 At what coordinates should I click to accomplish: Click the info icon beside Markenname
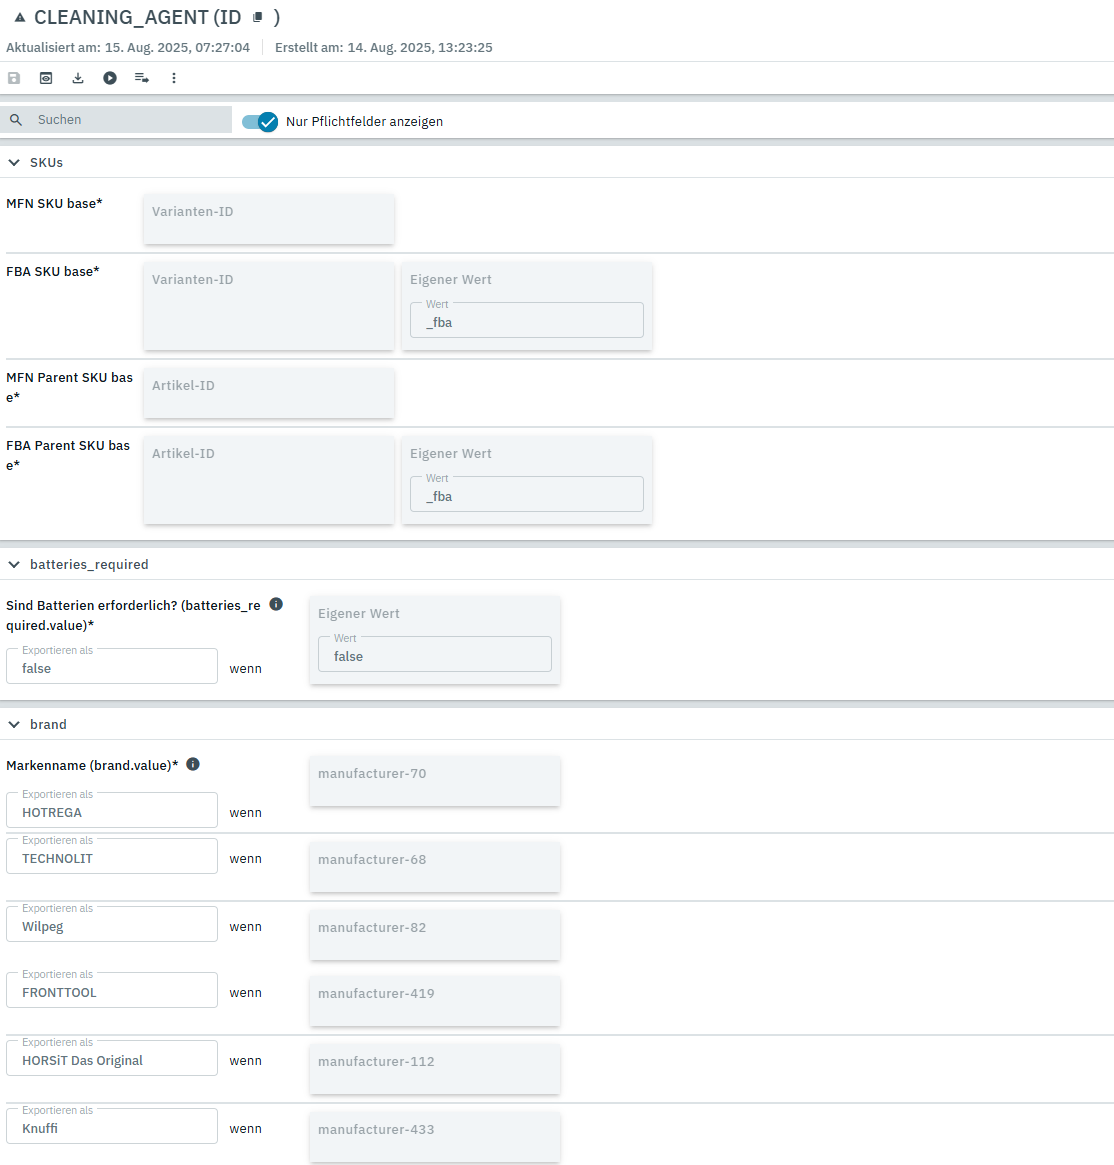193,764
